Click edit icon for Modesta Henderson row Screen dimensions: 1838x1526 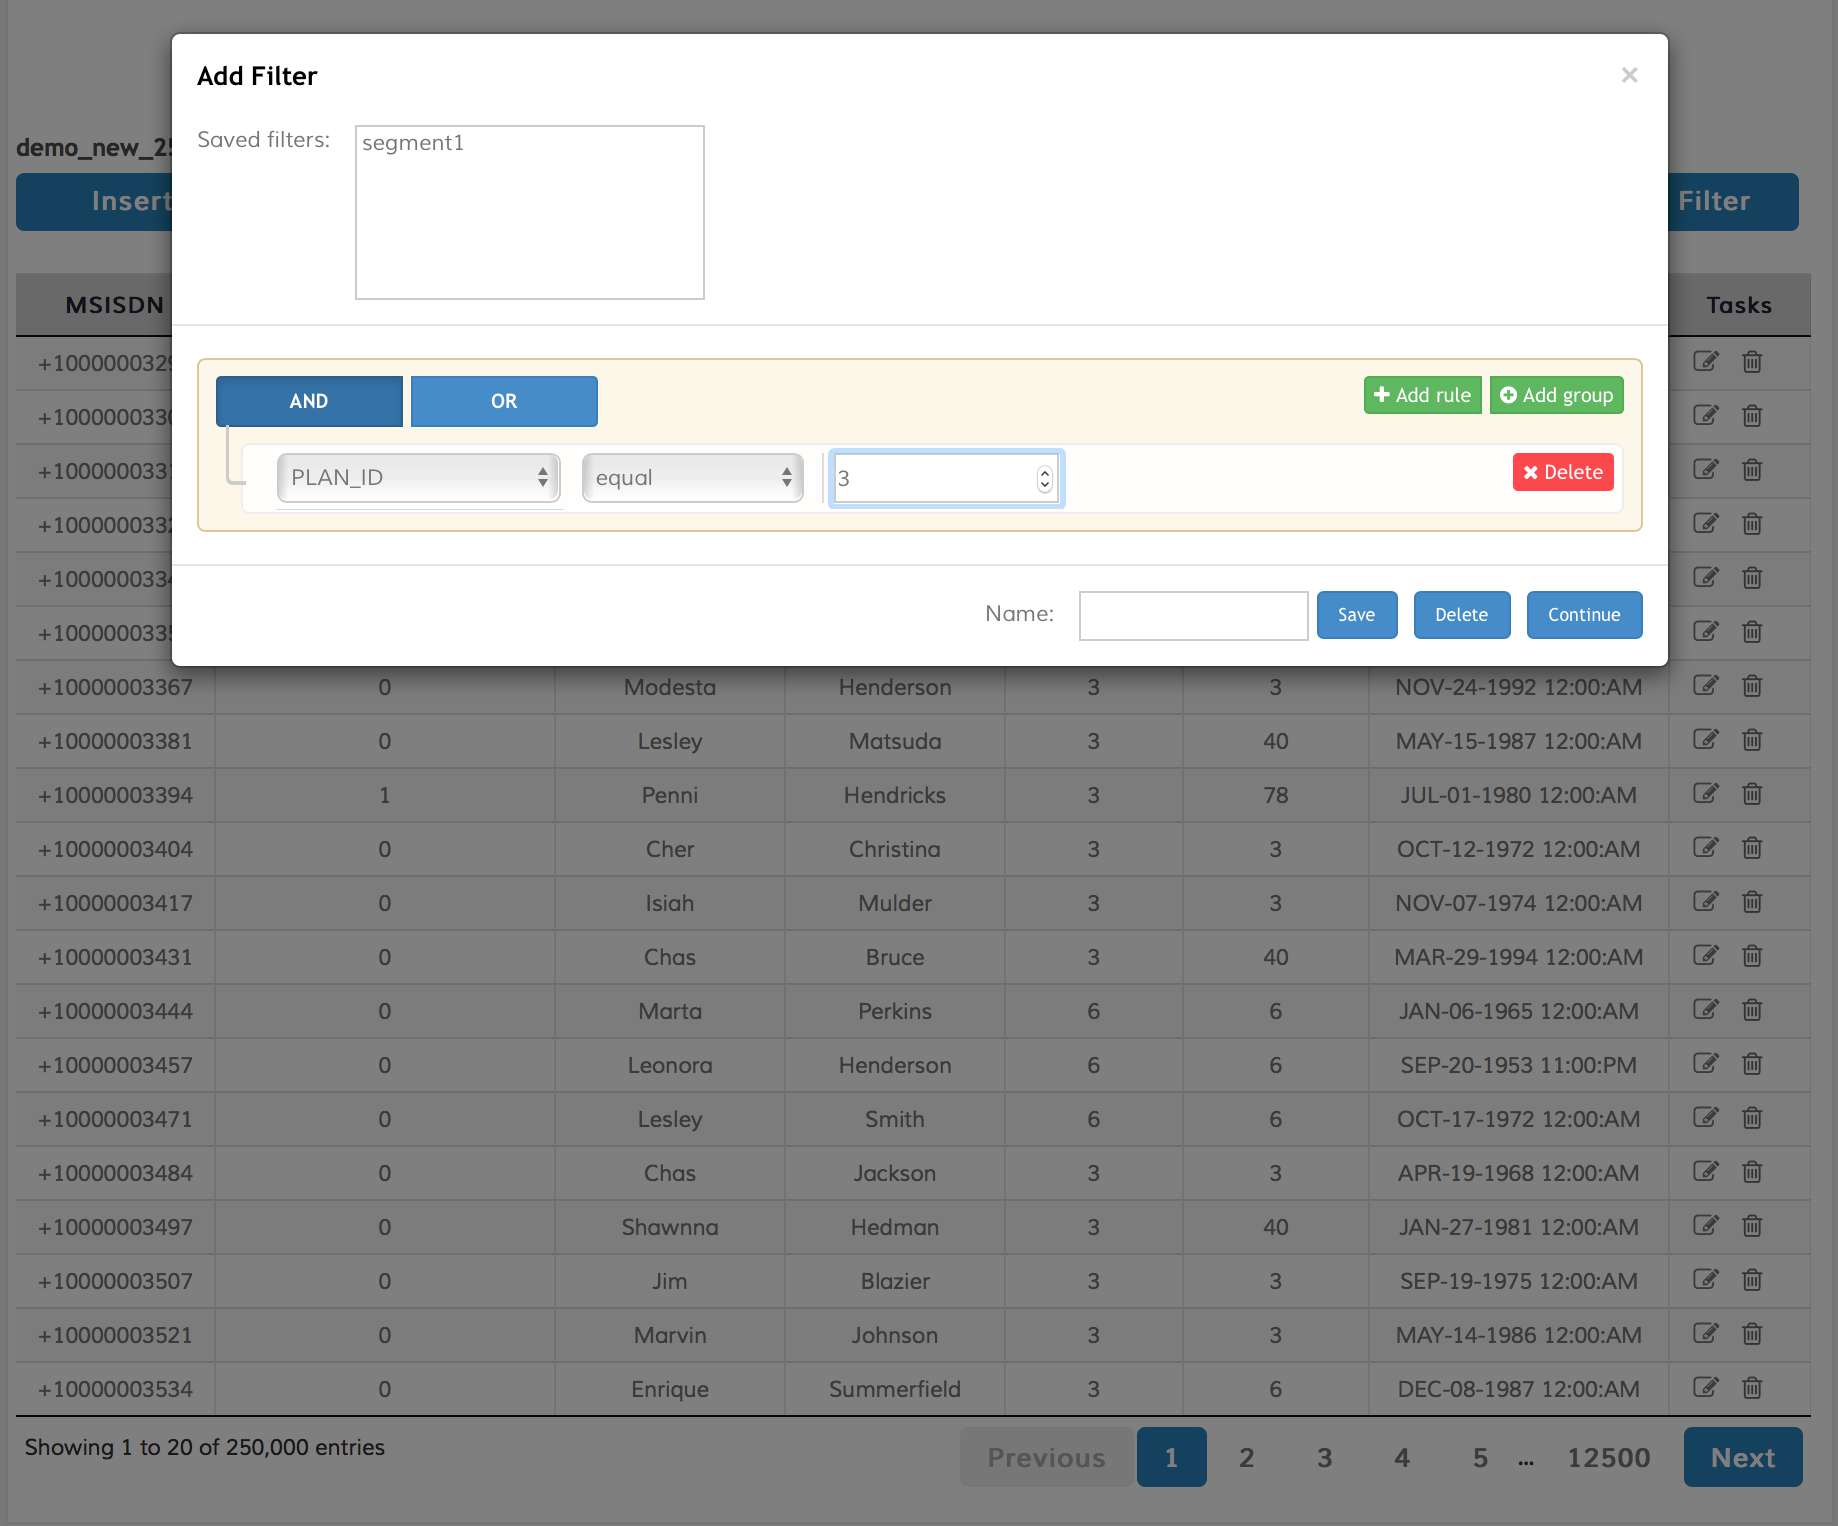pos(1705,686)
